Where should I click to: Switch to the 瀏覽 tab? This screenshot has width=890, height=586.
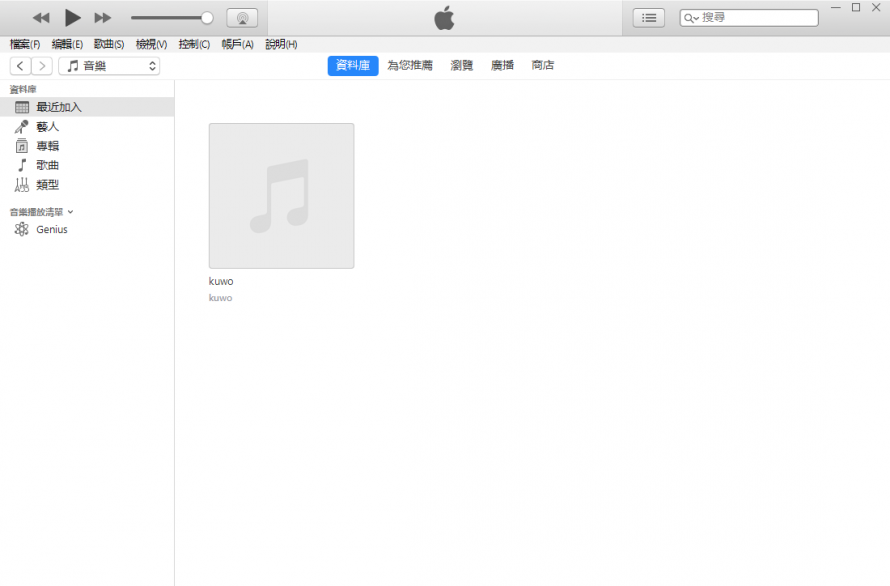[461, 66]
